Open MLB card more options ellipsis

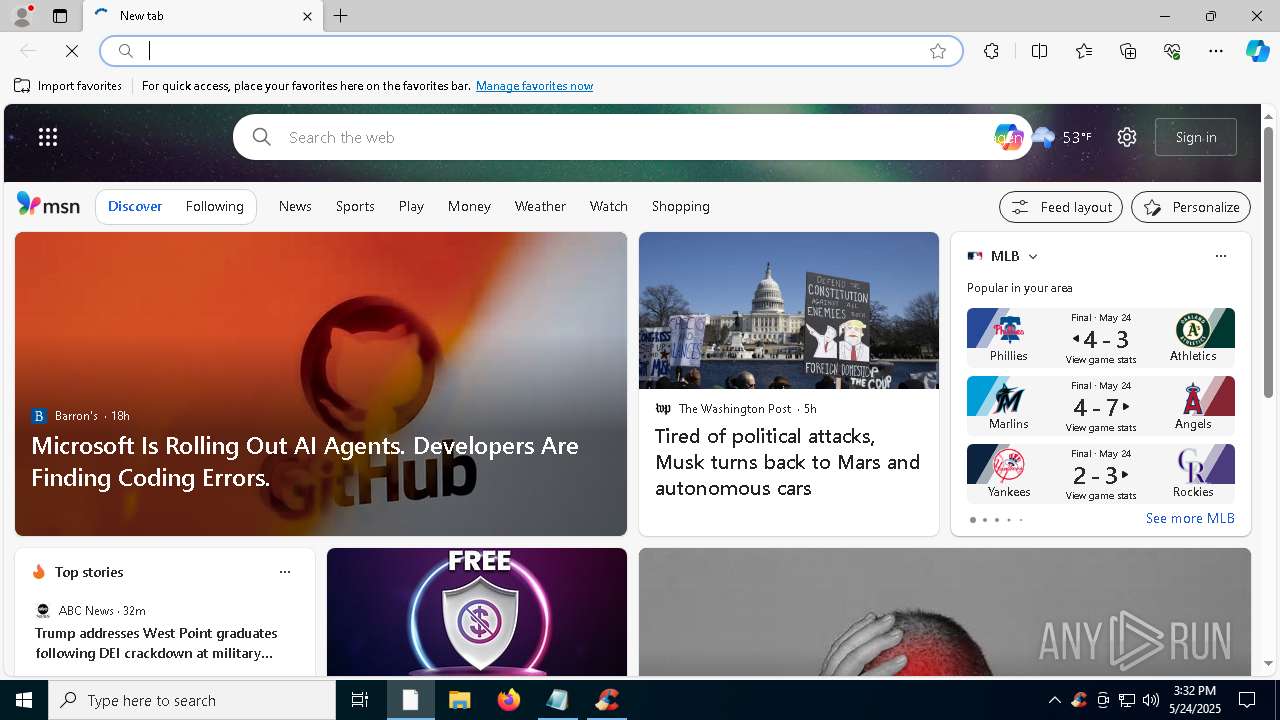coord(1220,256)
